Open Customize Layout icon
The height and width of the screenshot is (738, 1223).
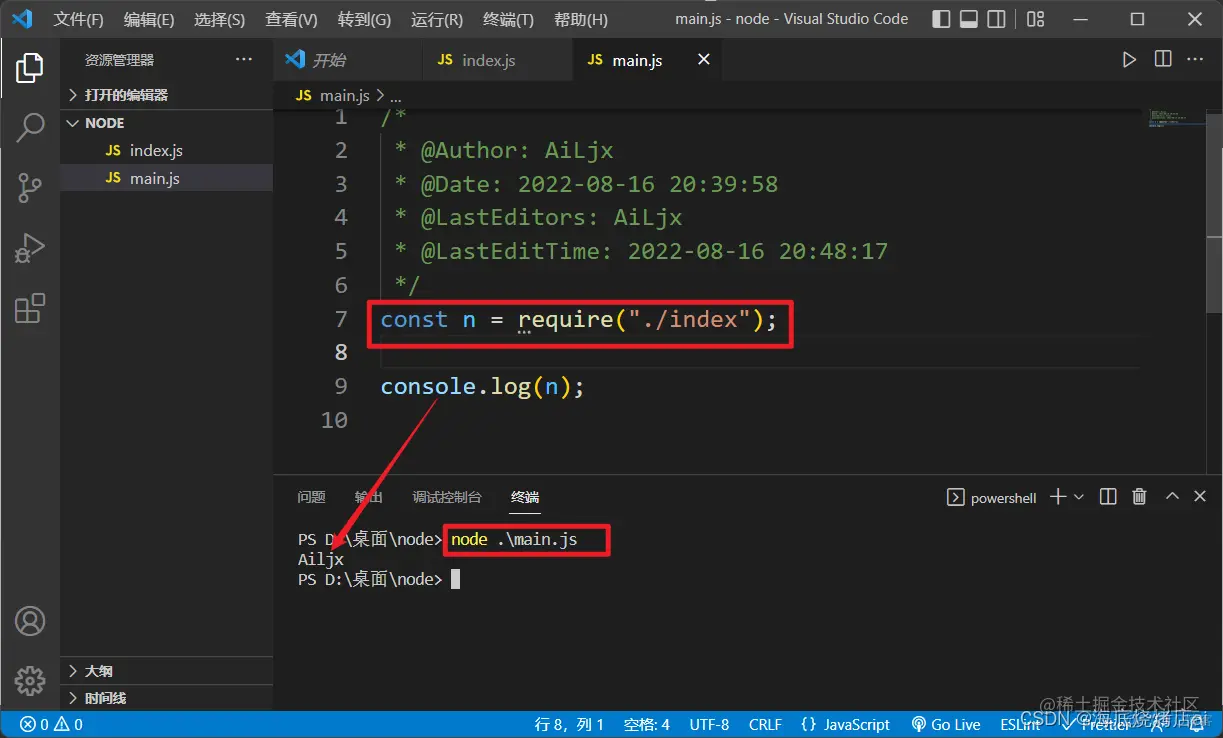1036,19
